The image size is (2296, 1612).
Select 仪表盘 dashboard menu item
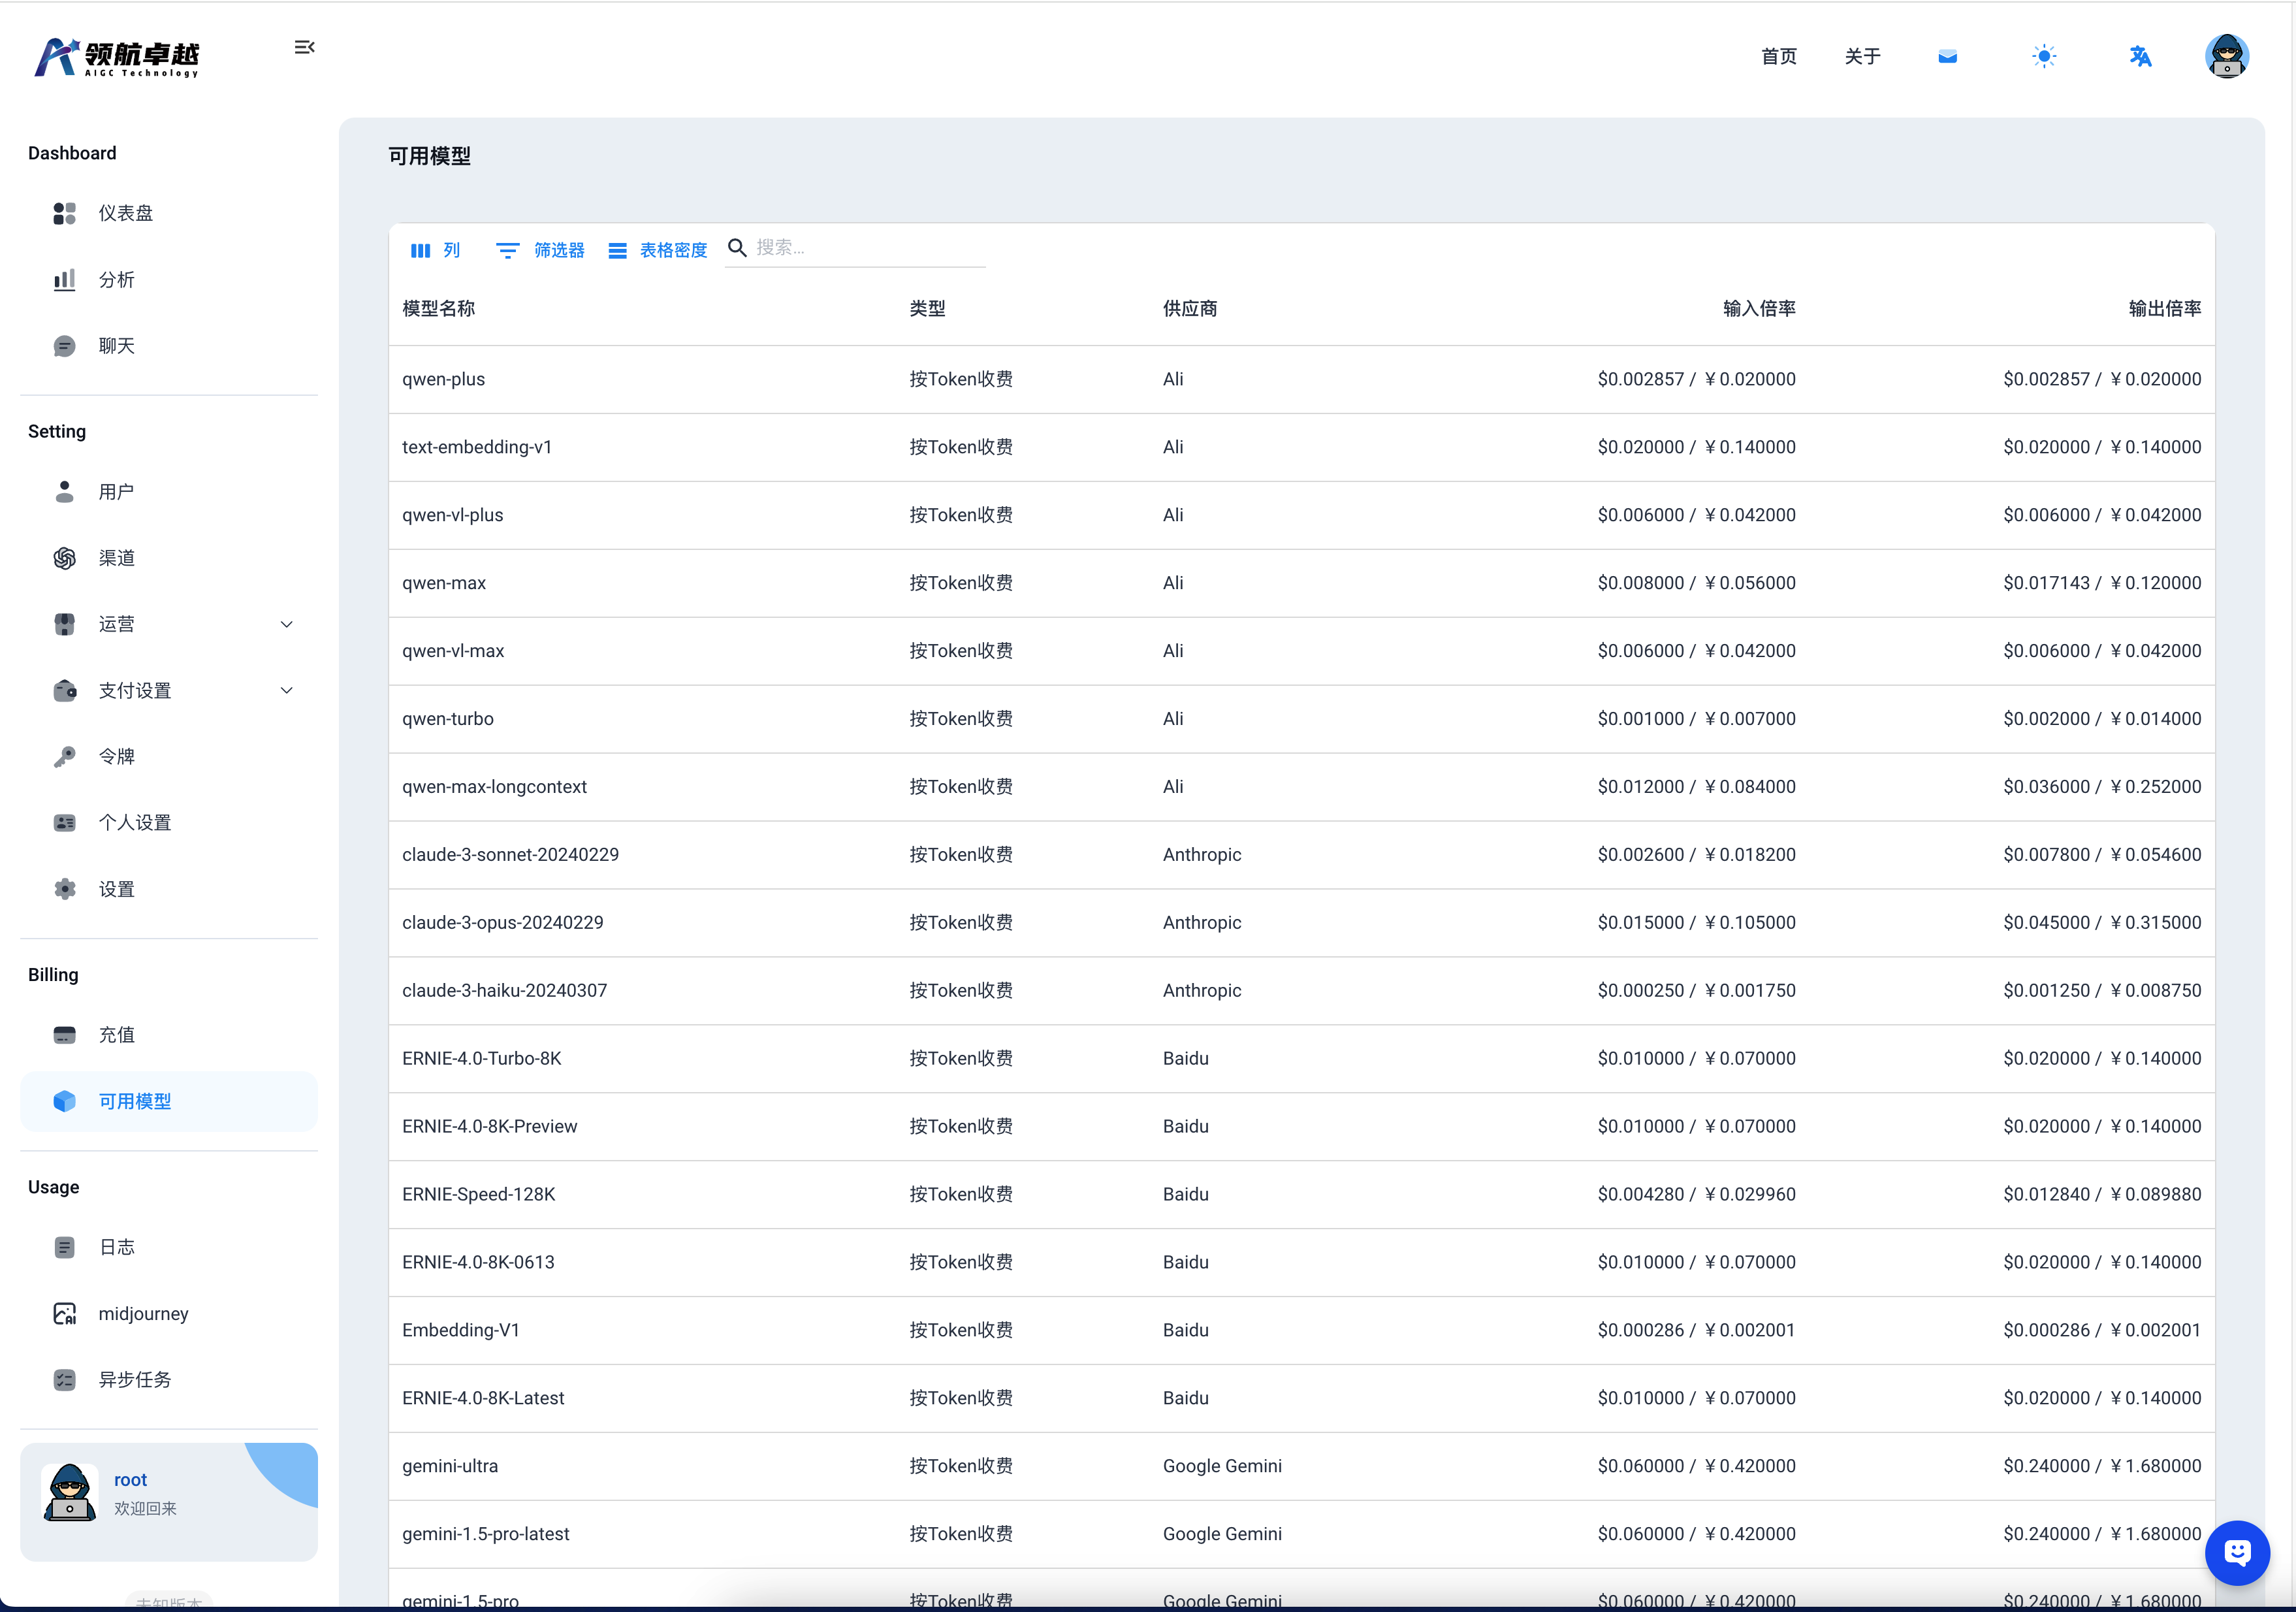(126, 213)
